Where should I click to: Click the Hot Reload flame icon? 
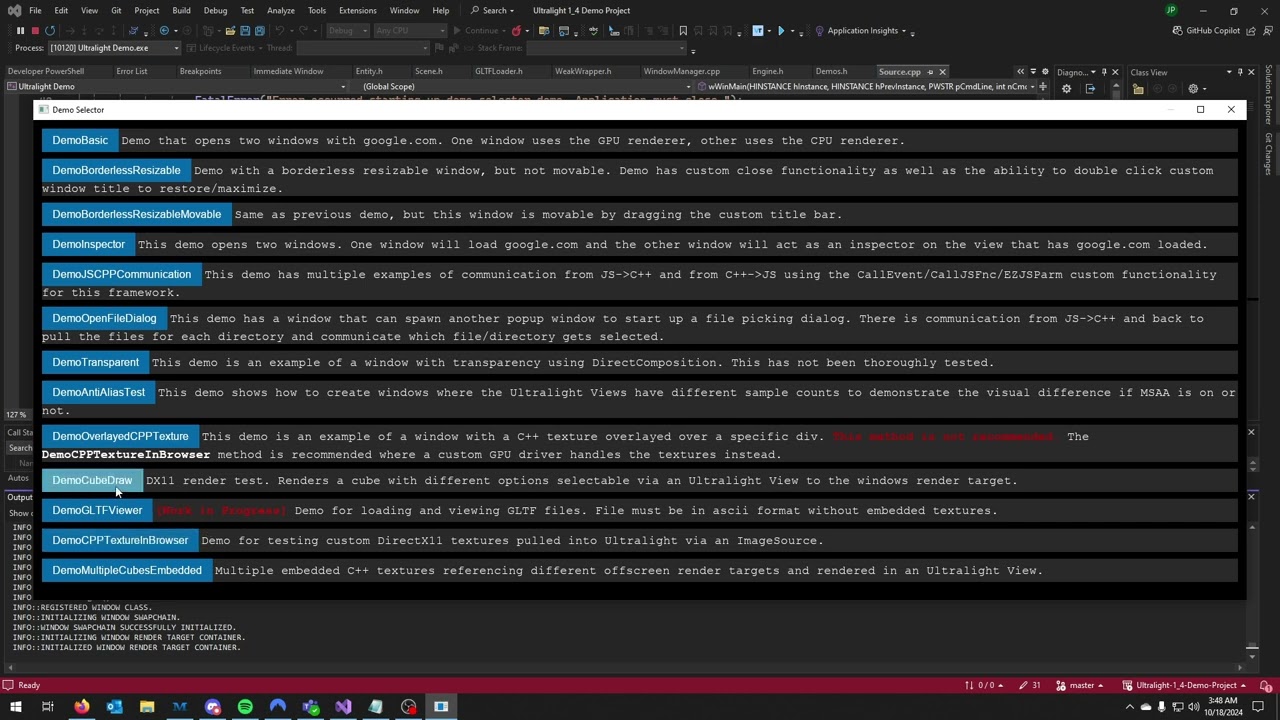517,31
